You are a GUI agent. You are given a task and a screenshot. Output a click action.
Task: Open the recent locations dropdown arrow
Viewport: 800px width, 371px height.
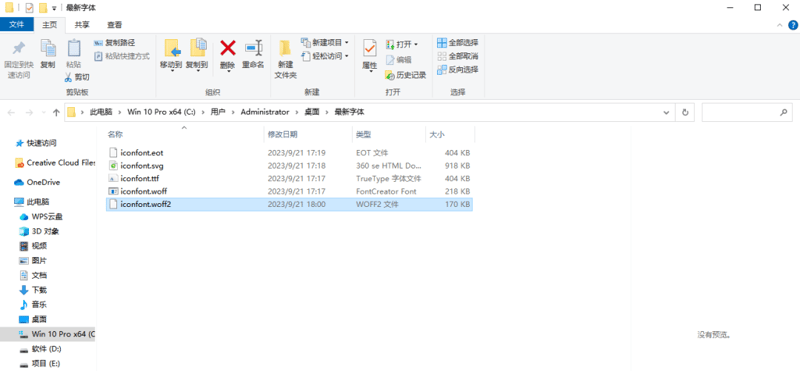[x=43, y=112]
